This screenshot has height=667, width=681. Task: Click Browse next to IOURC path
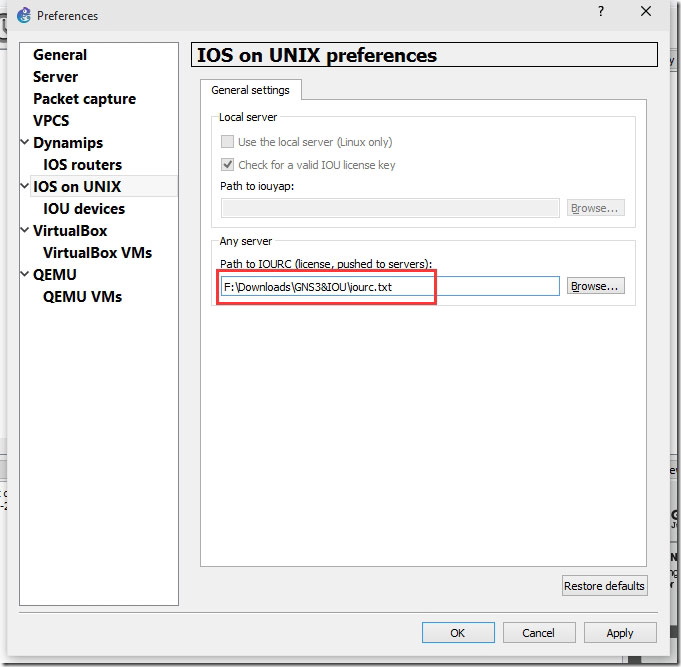[x=595, y=286]
